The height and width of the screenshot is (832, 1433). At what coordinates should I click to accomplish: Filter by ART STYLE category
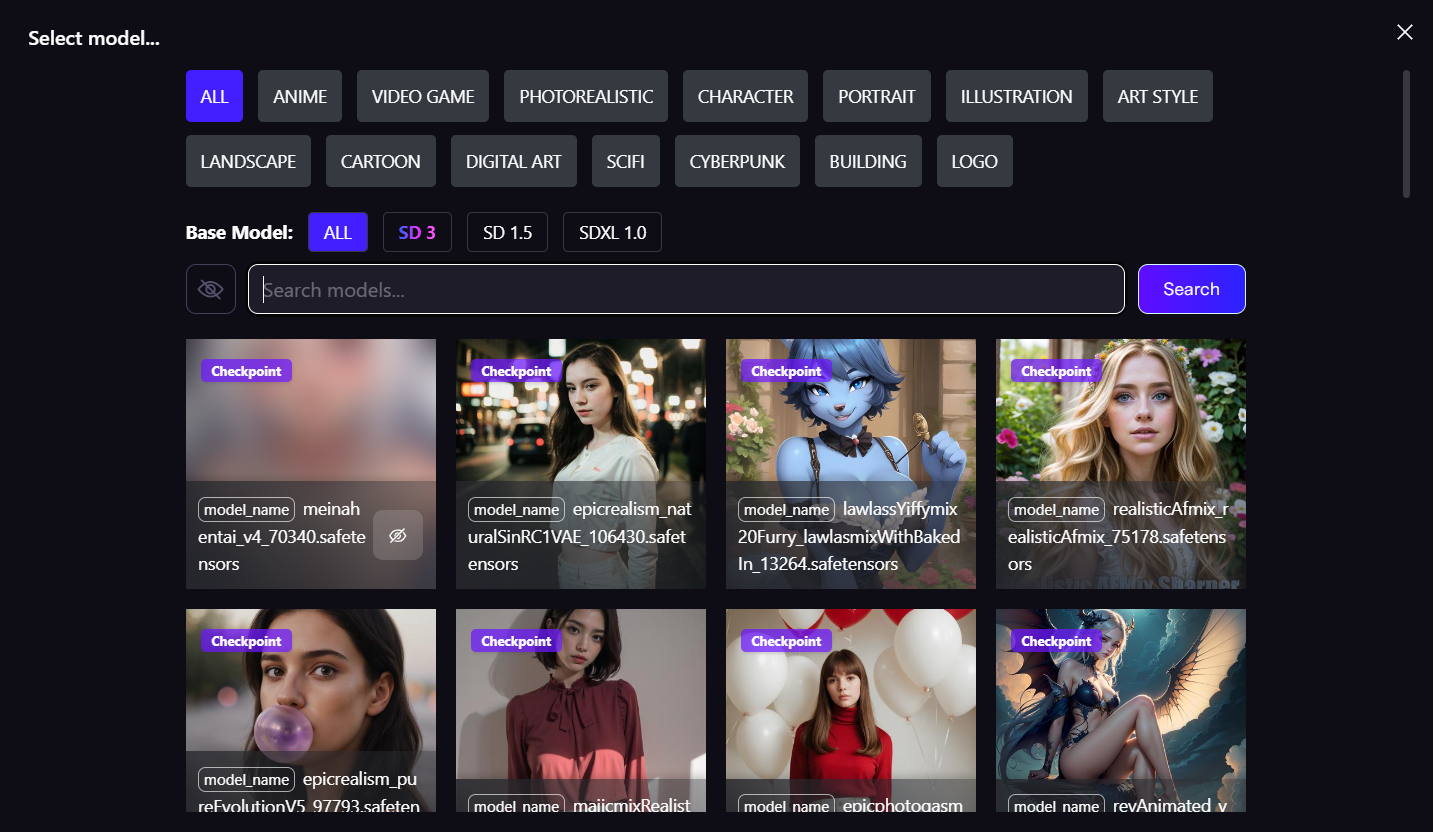point(1158,96)
